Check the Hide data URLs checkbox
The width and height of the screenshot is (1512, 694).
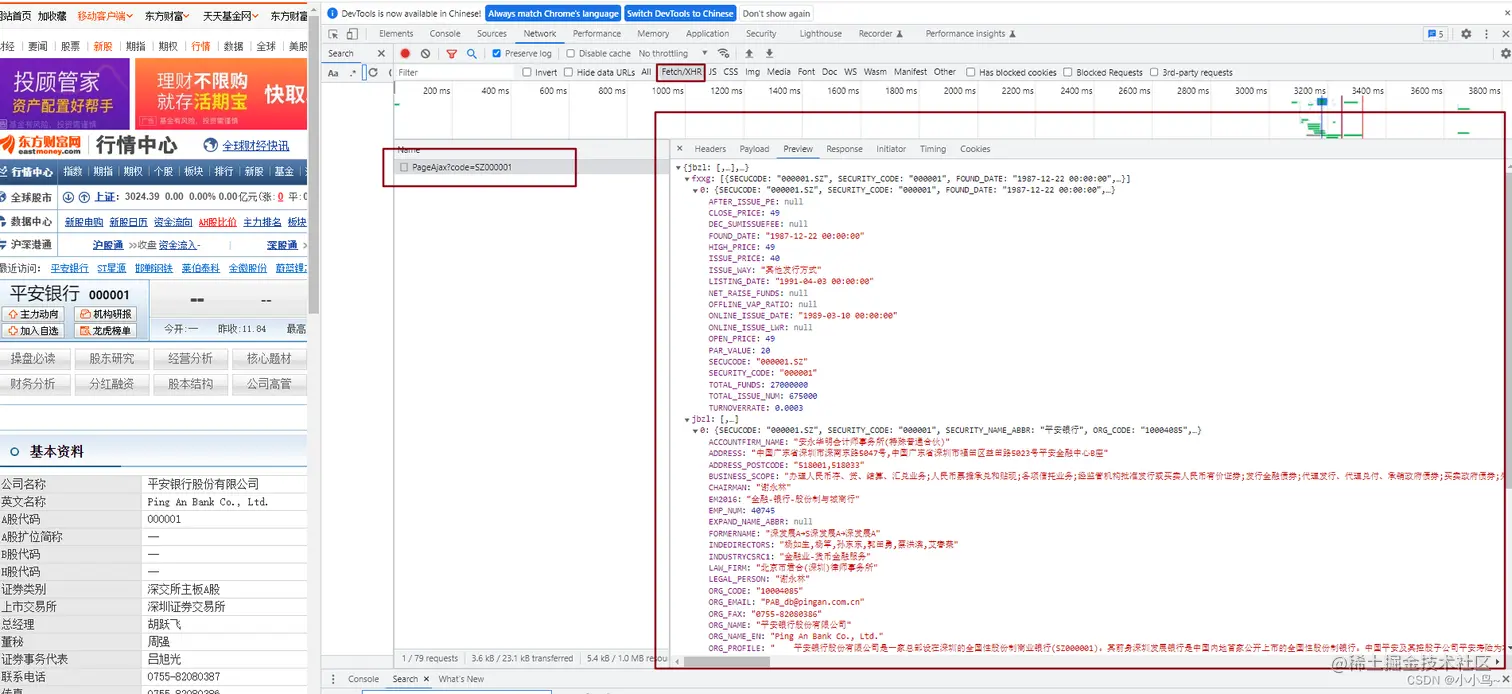(569, 72)
